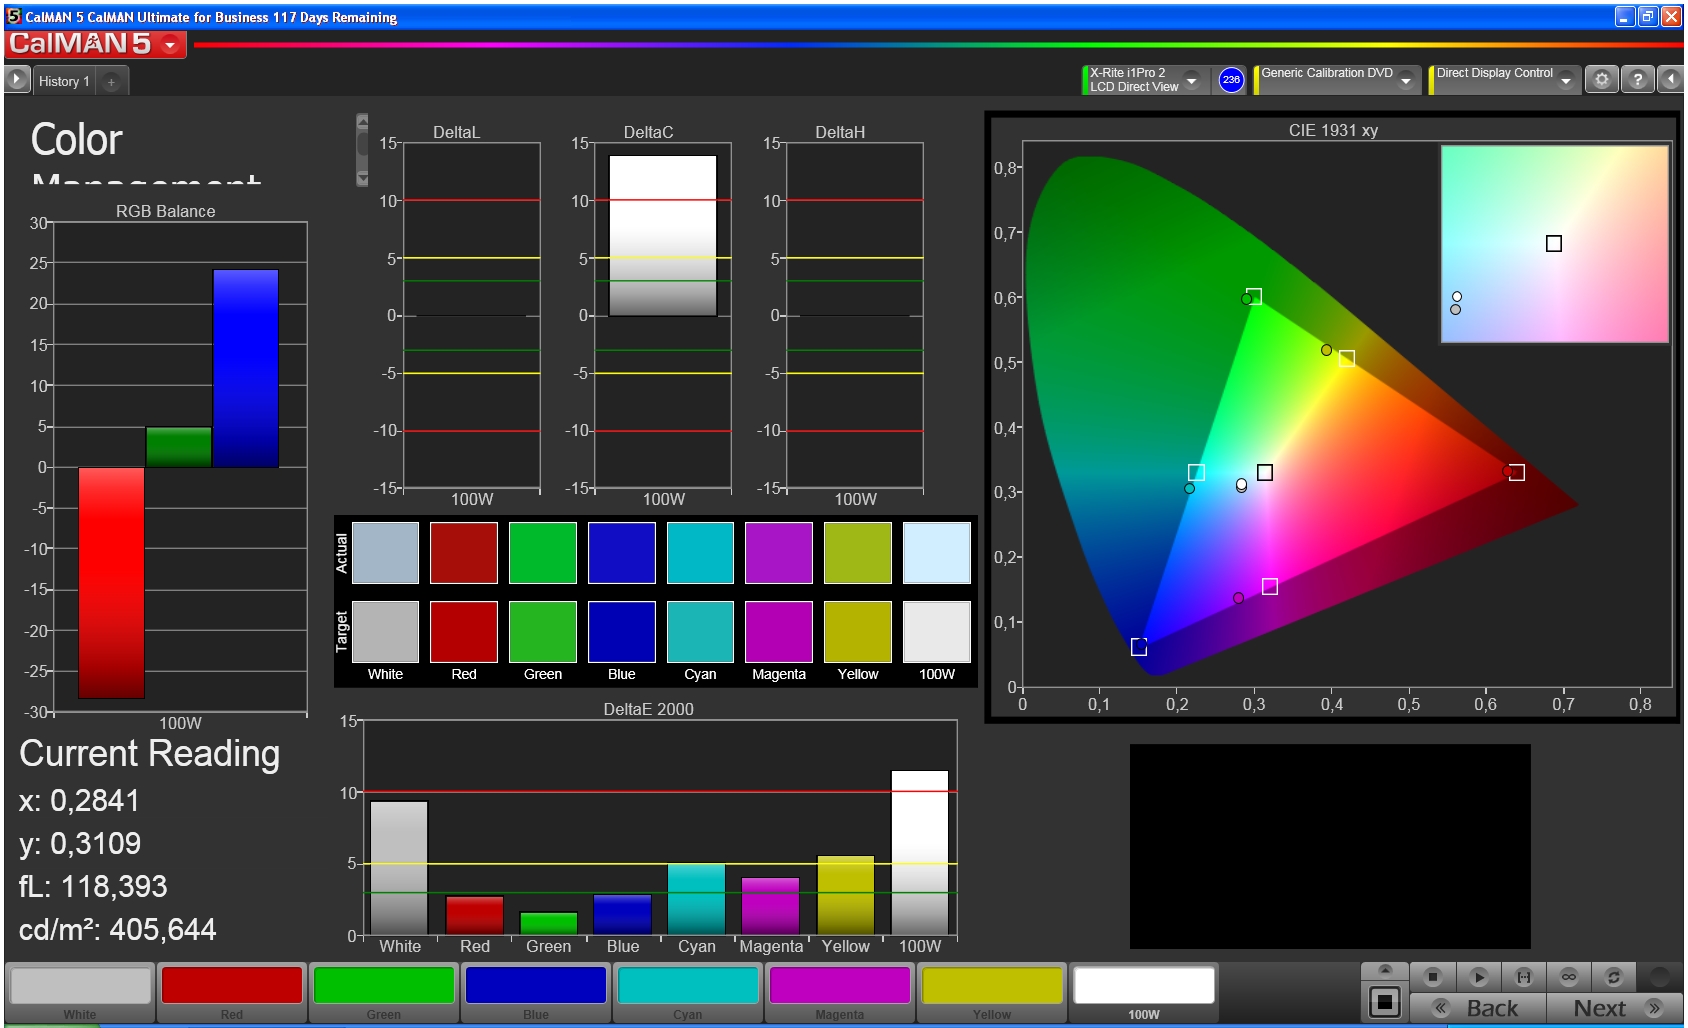This screenshot has height=1028, width=1688.
Task: Click the refresh cycle arrows icon
Action: (x=1613, y=977)
